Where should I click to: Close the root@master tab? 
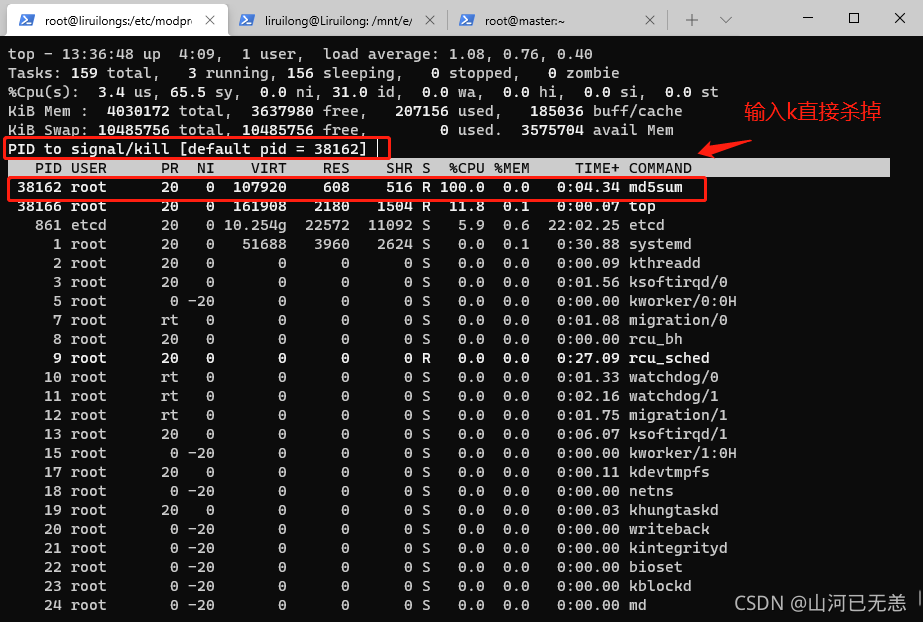(x=650, y=20)
